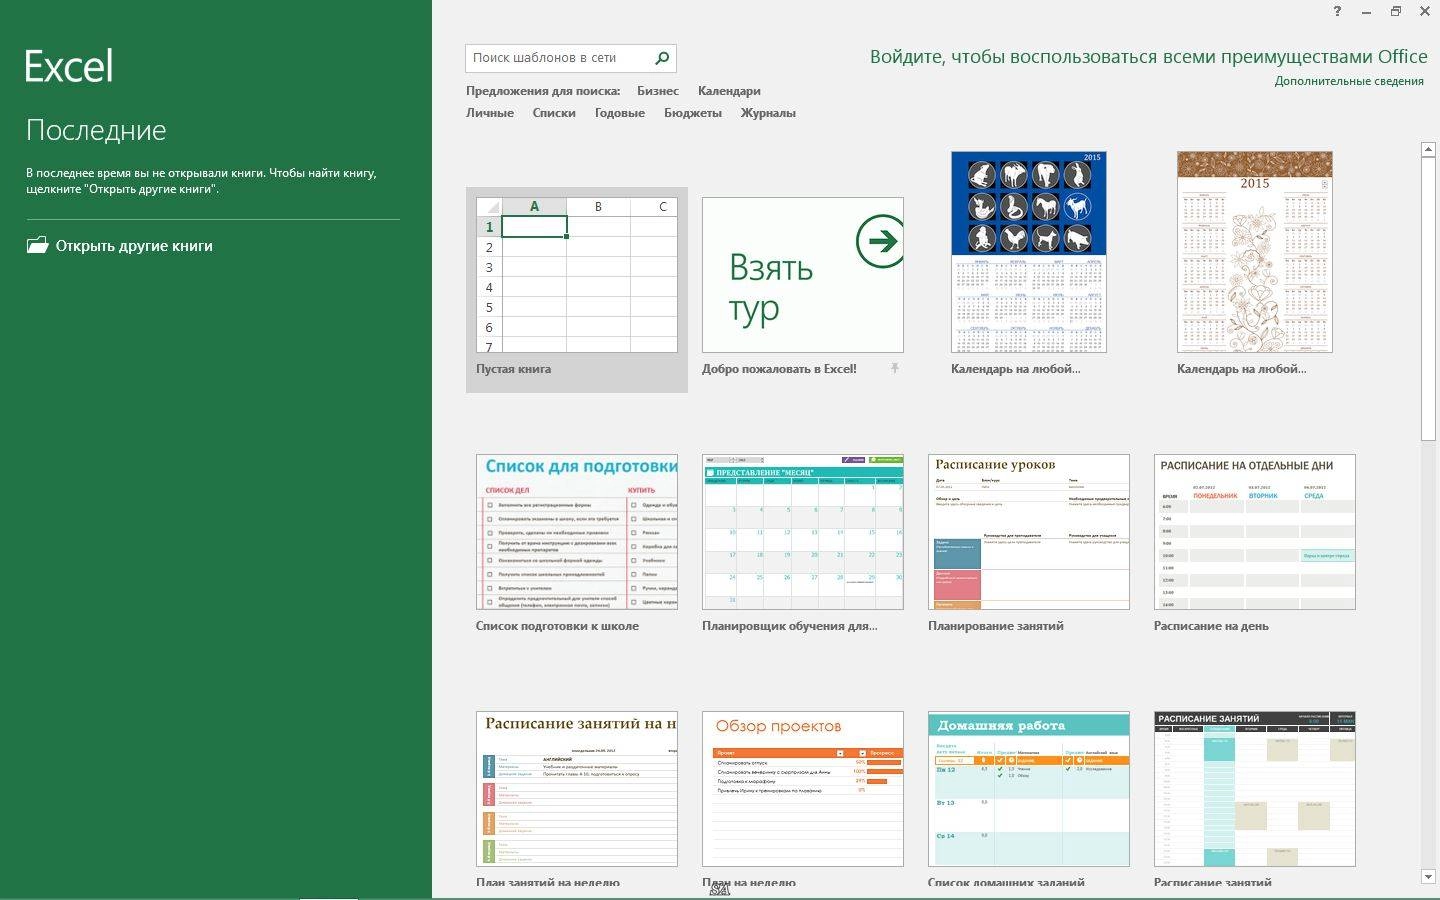Click the Список подготовки к школе caption

pyautogui.click(x=557, y=626)
